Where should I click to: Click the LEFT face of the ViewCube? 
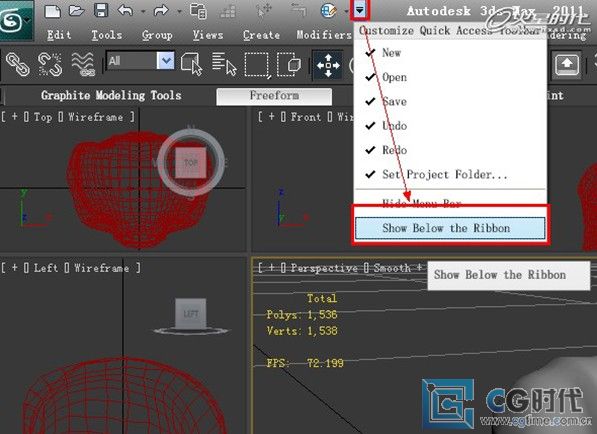[191, 313]
